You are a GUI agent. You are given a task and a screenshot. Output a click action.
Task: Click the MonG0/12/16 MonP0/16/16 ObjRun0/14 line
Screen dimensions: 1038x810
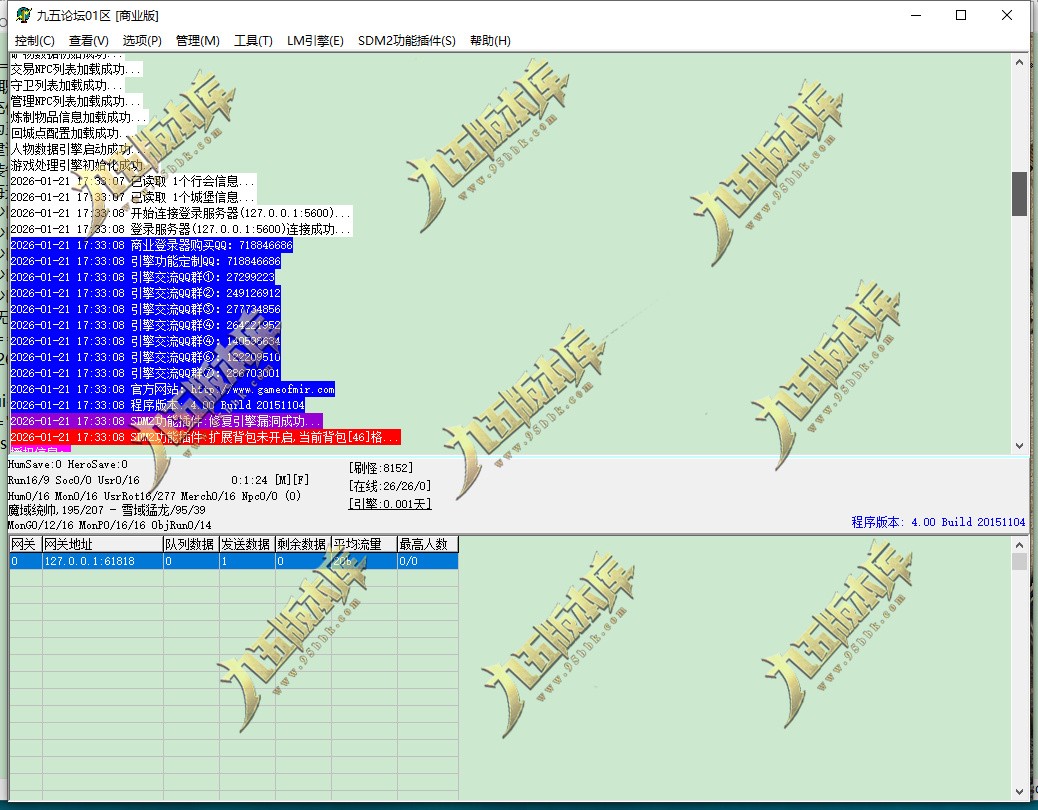coord(109,525)
